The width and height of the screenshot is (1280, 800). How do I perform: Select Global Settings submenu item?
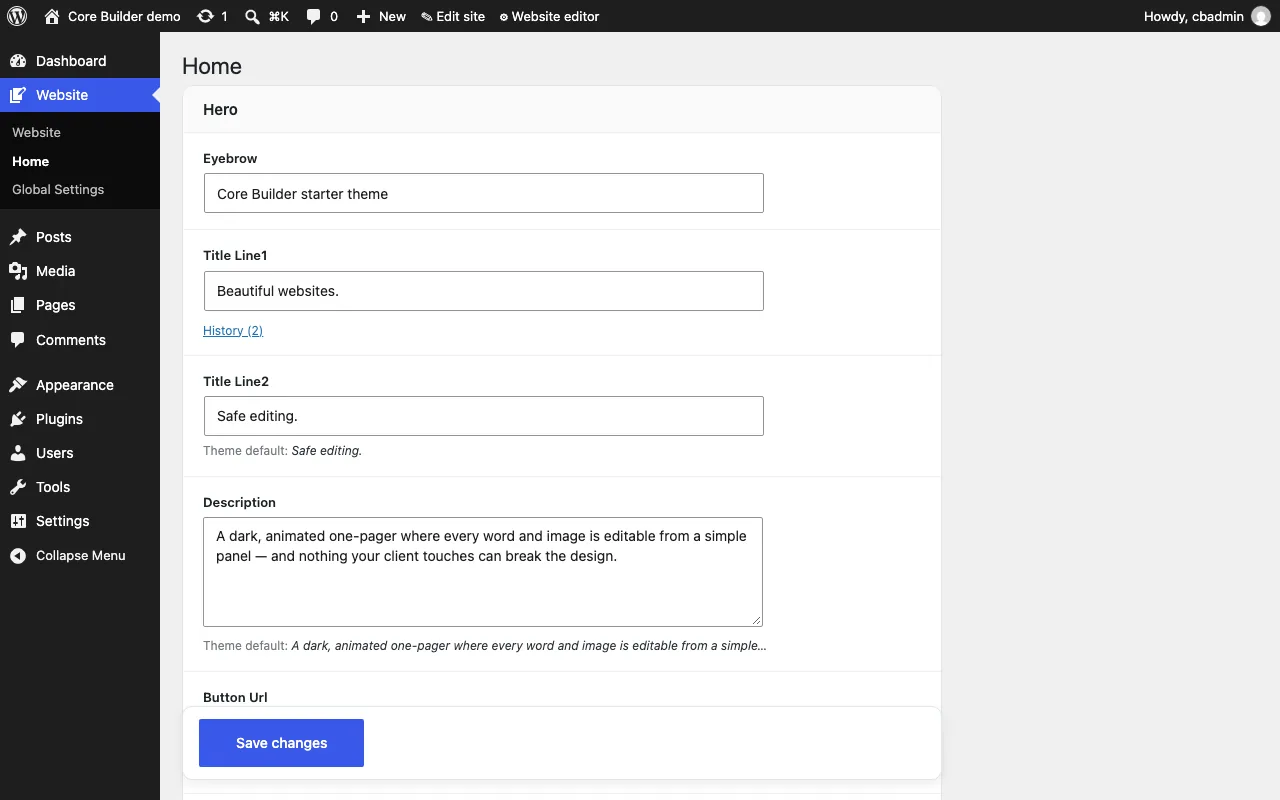coord(58,189)
